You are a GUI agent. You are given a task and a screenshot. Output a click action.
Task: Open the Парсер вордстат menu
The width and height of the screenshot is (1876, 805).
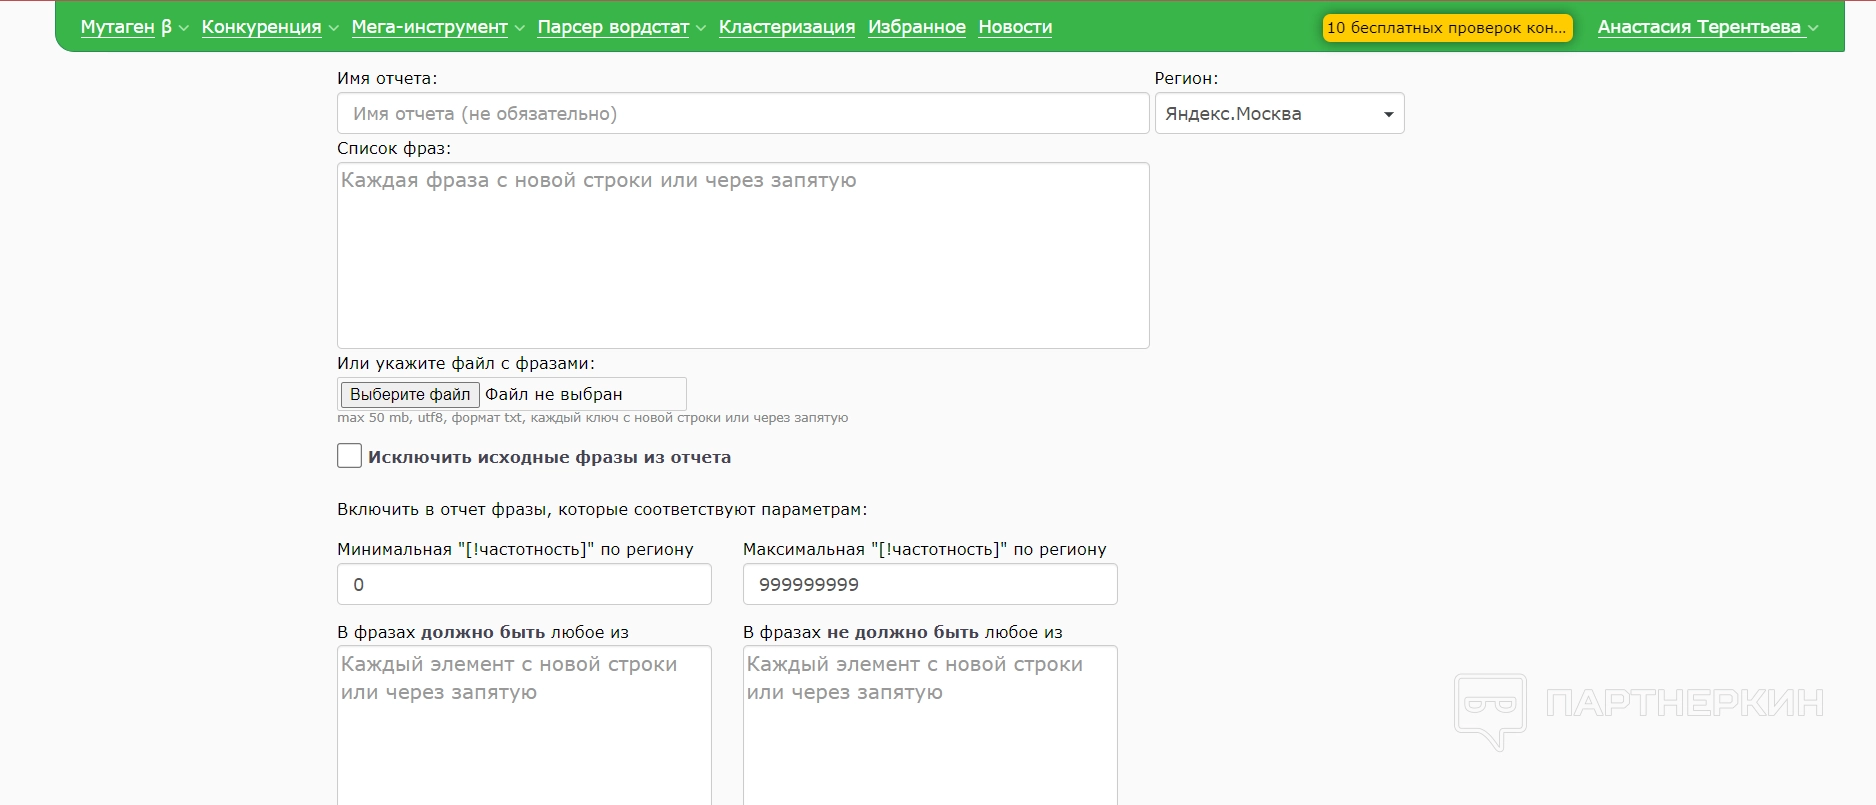click(x=613, y=27)
